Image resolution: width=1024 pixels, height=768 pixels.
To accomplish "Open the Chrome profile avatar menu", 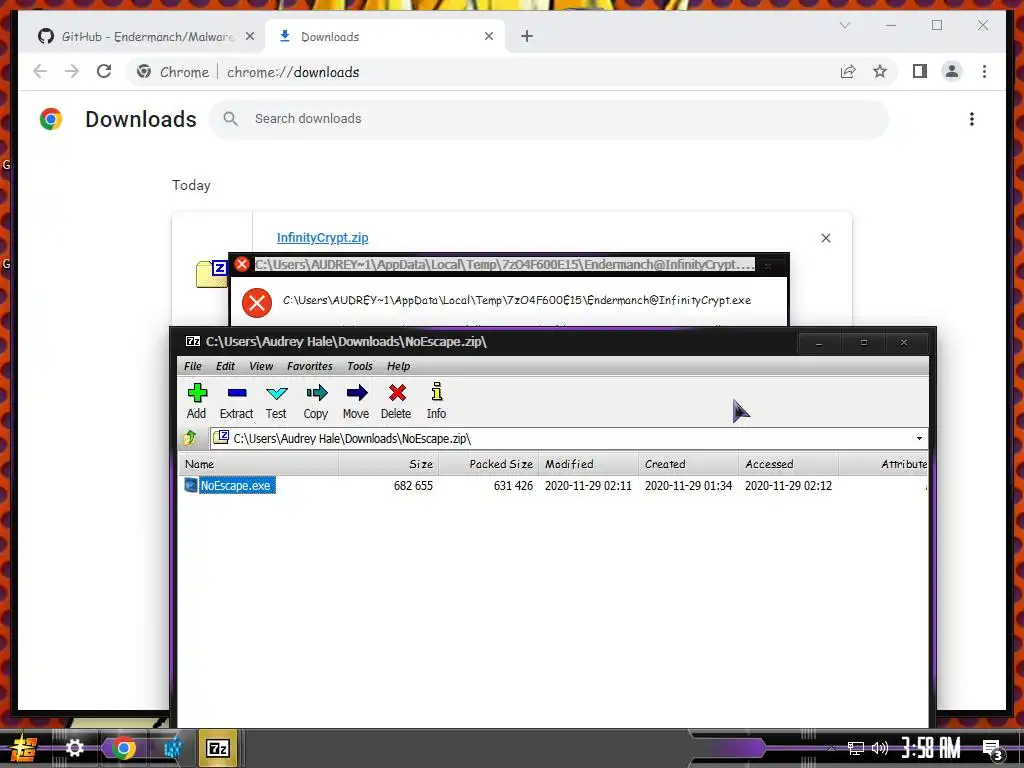I will coord(952,72).
